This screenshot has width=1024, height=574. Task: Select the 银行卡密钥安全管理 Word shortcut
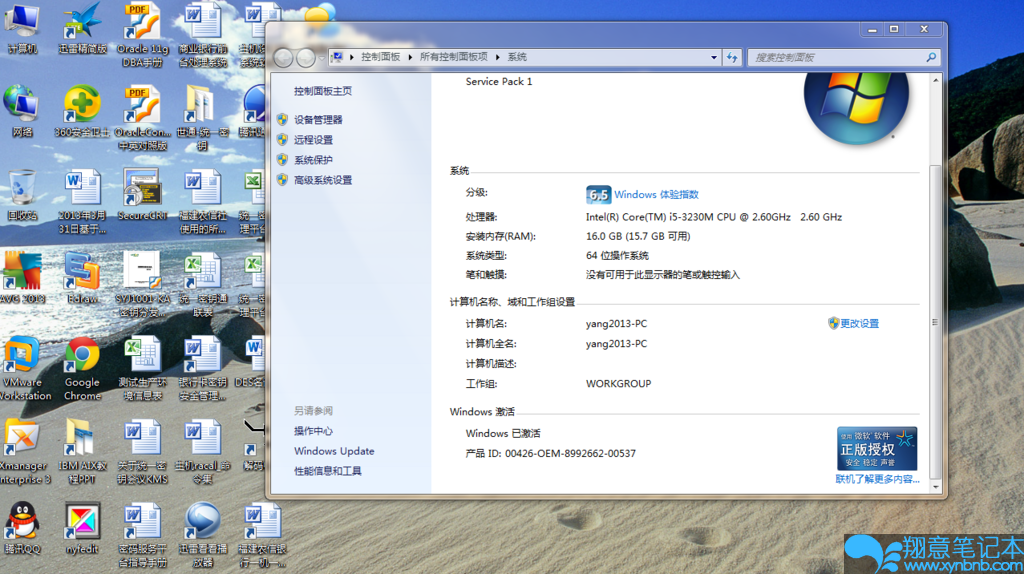tap(202, 368)
